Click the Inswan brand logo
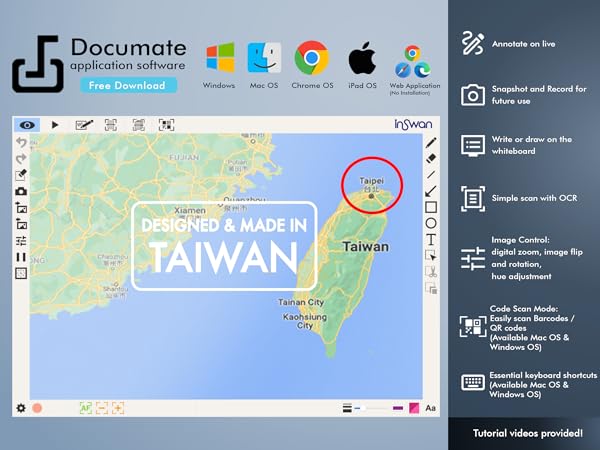 413,124
